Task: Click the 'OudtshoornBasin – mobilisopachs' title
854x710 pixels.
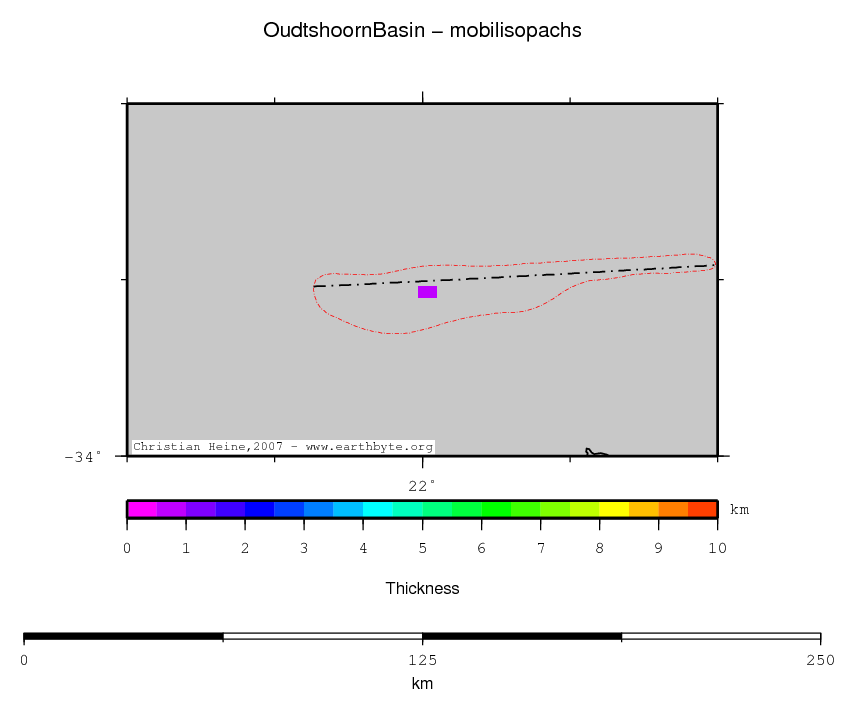Action: tap(422, 31)
